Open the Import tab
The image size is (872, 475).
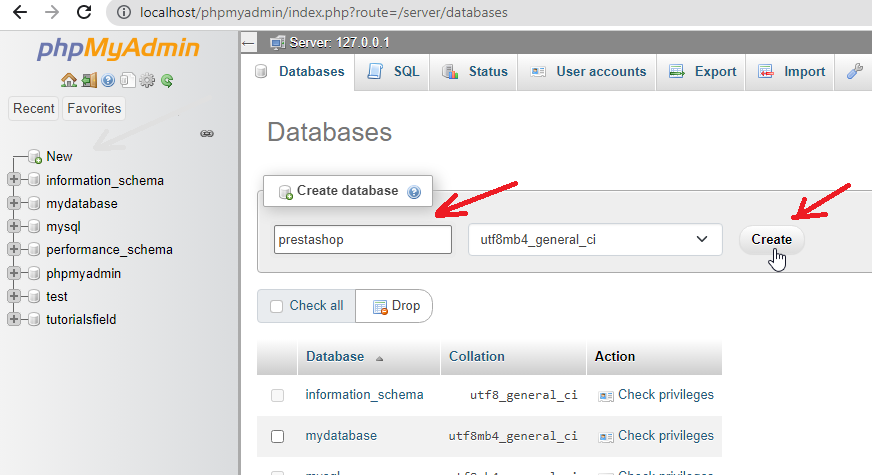pyautogui.click(x=790, y=72)
